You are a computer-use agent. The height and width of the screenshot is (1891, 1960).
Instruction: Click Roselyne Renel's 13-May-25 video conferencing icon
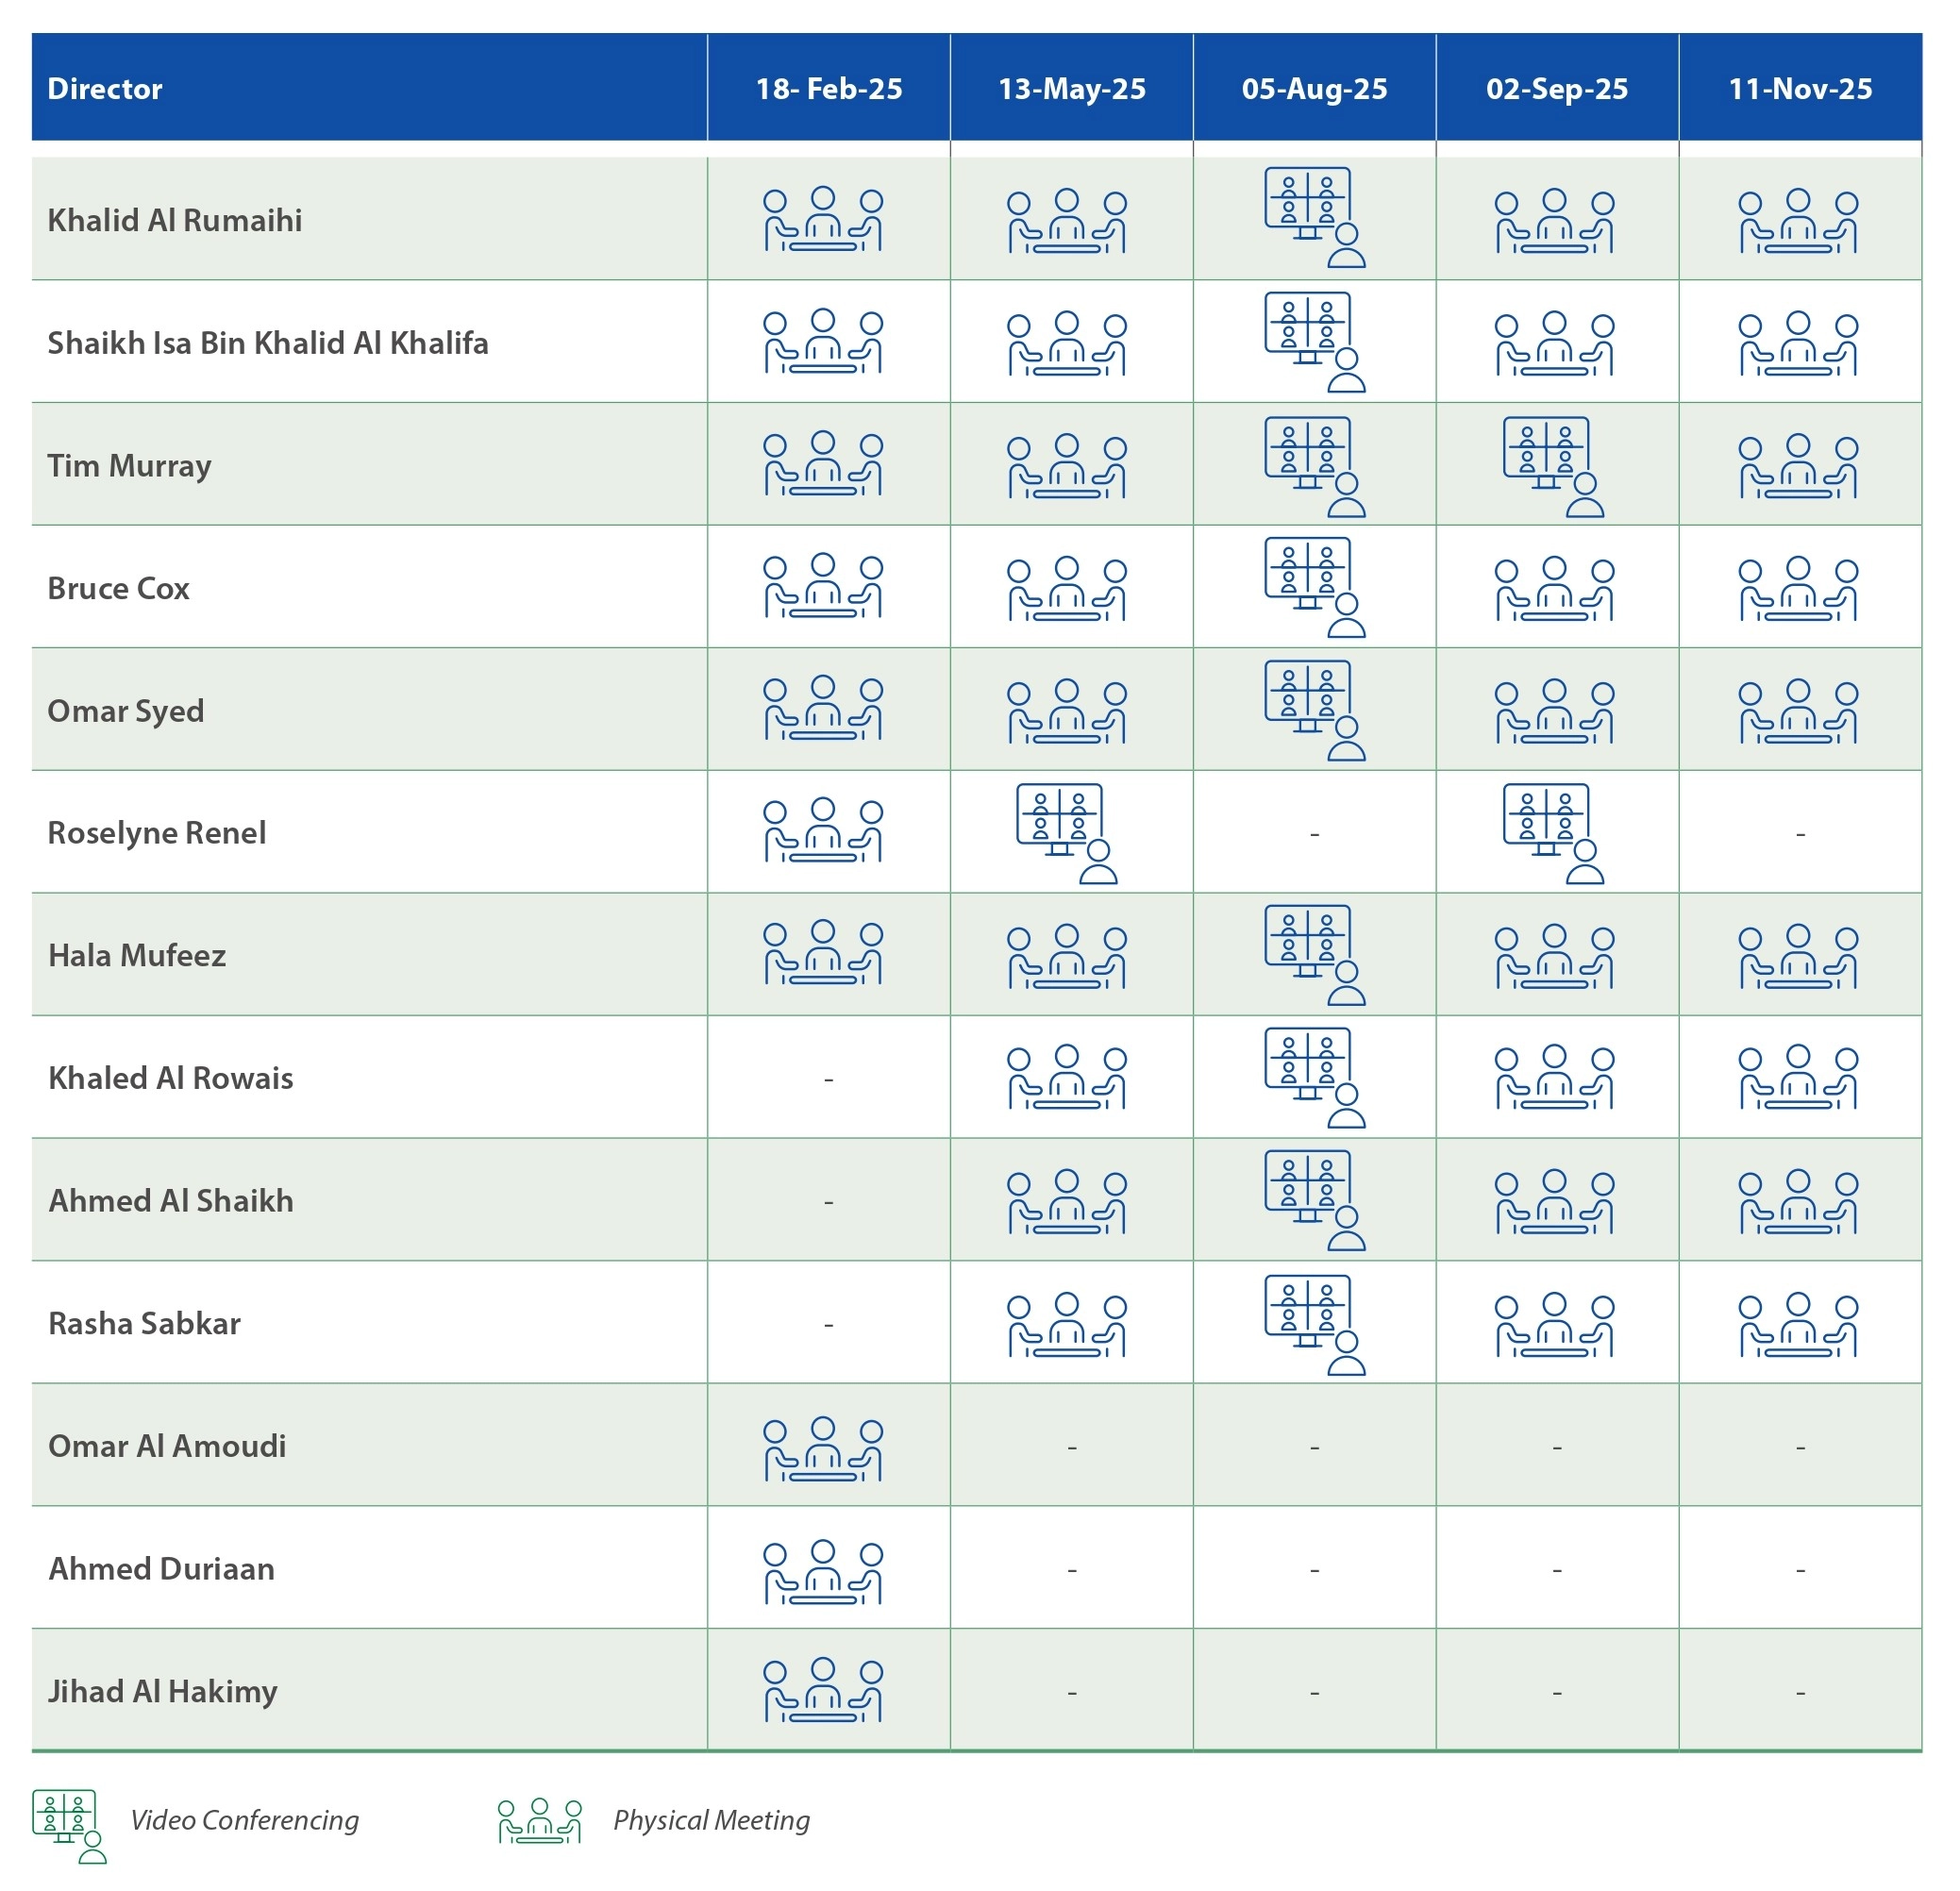[x=1067, y=834]
